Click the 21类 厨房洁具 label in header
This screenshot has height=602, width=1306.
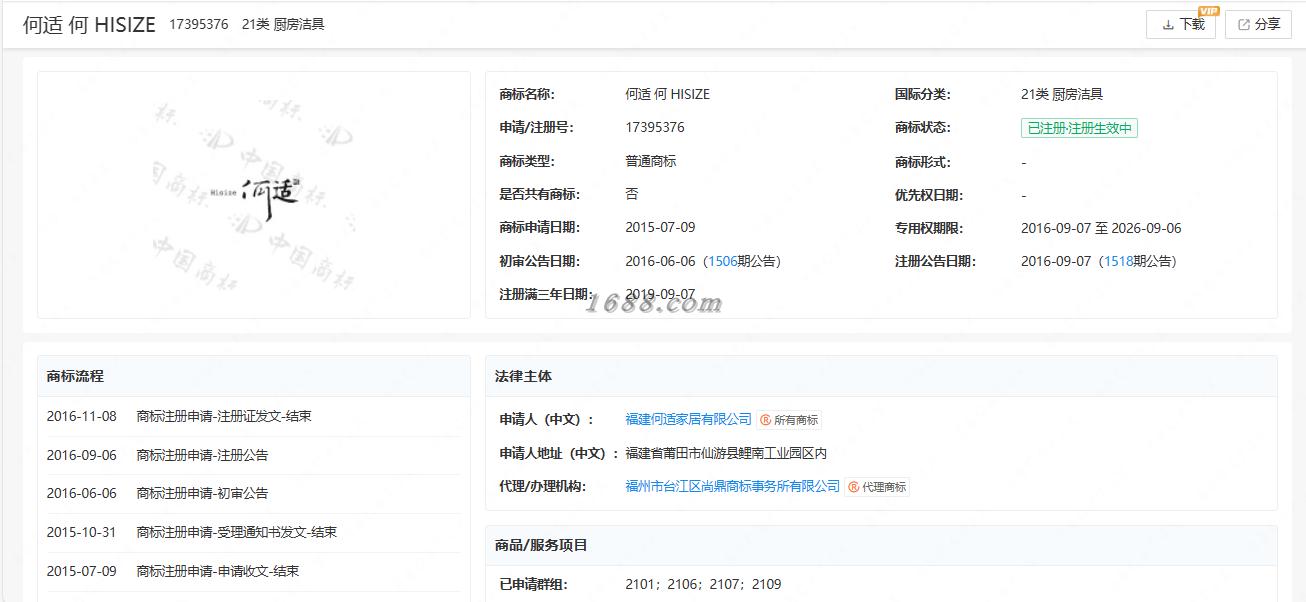[x=283, y=24]
